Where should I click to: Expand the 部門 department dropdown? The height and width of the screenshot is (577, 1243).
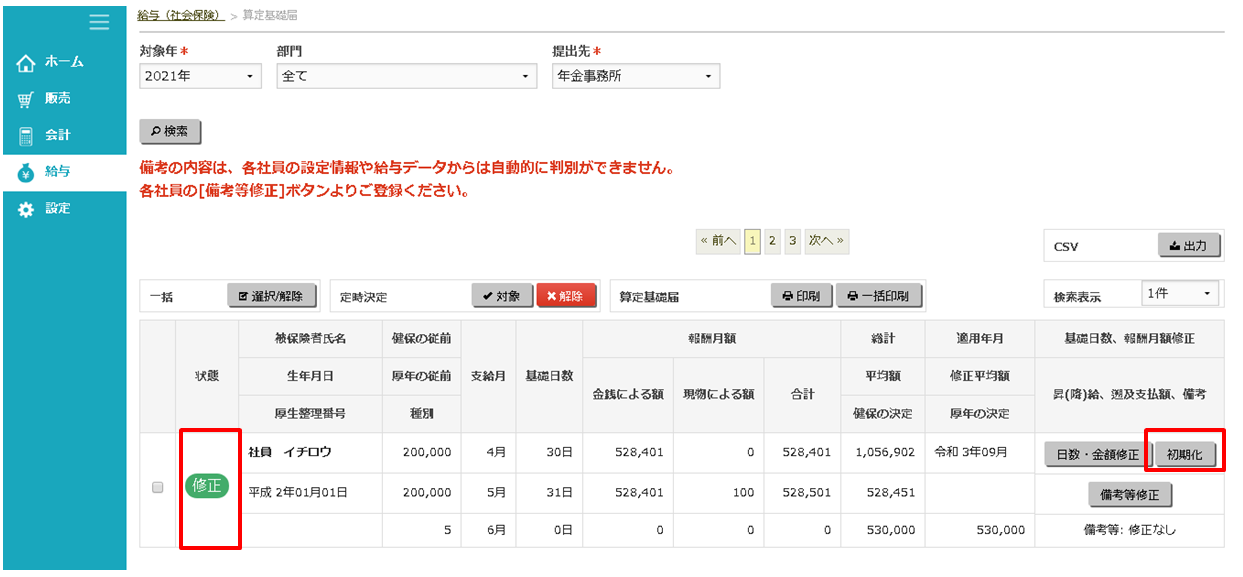coord(406,76)
